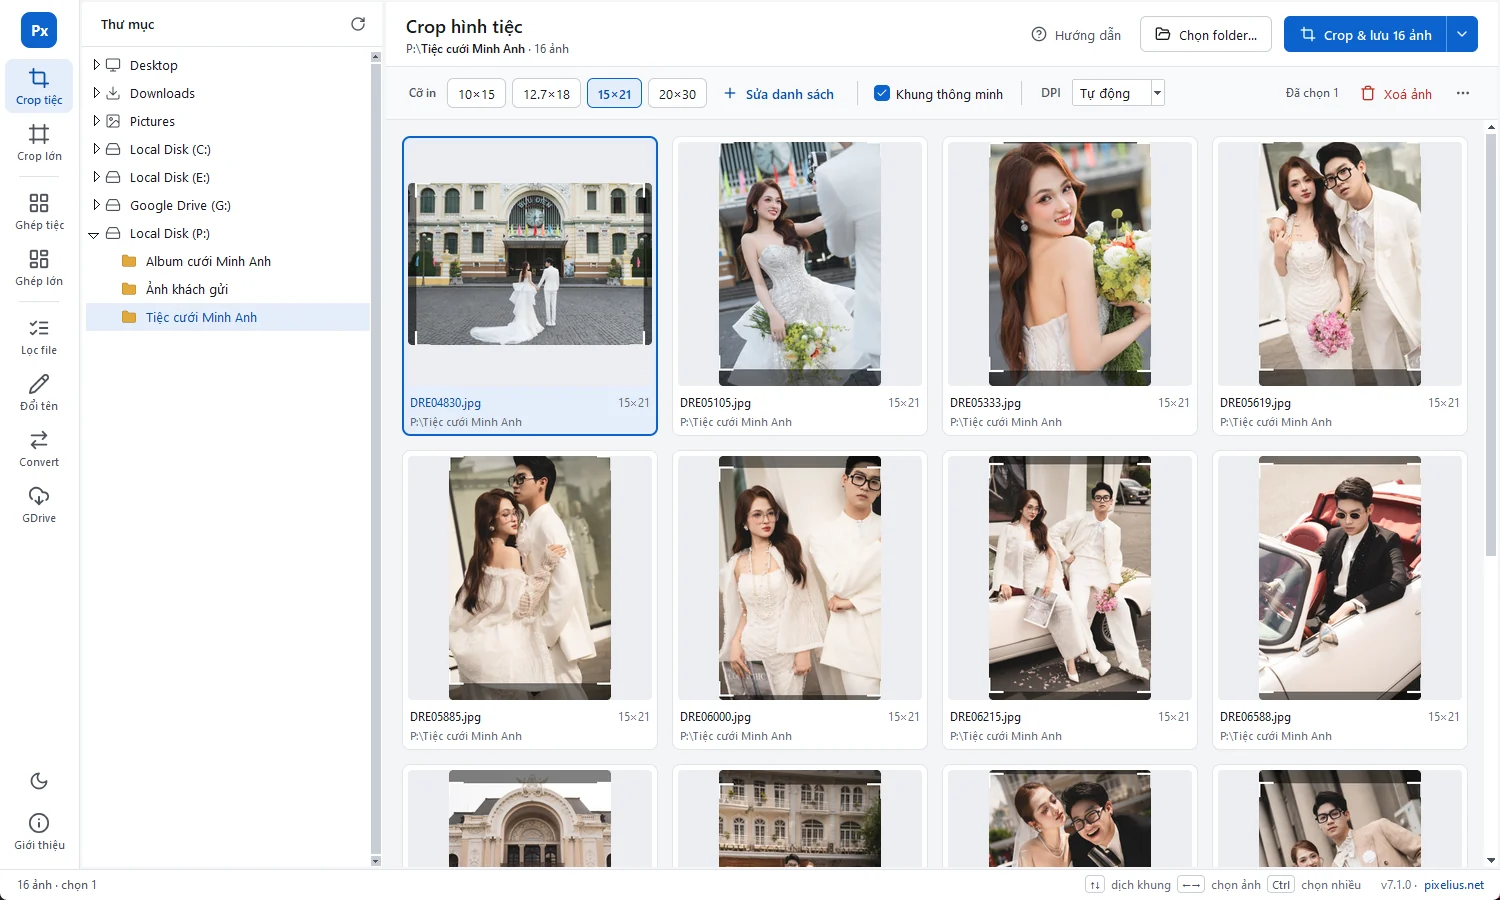Select Album cưới Minh Anh folder
This screenshot has width=1500, height=900.
[228, 261]
